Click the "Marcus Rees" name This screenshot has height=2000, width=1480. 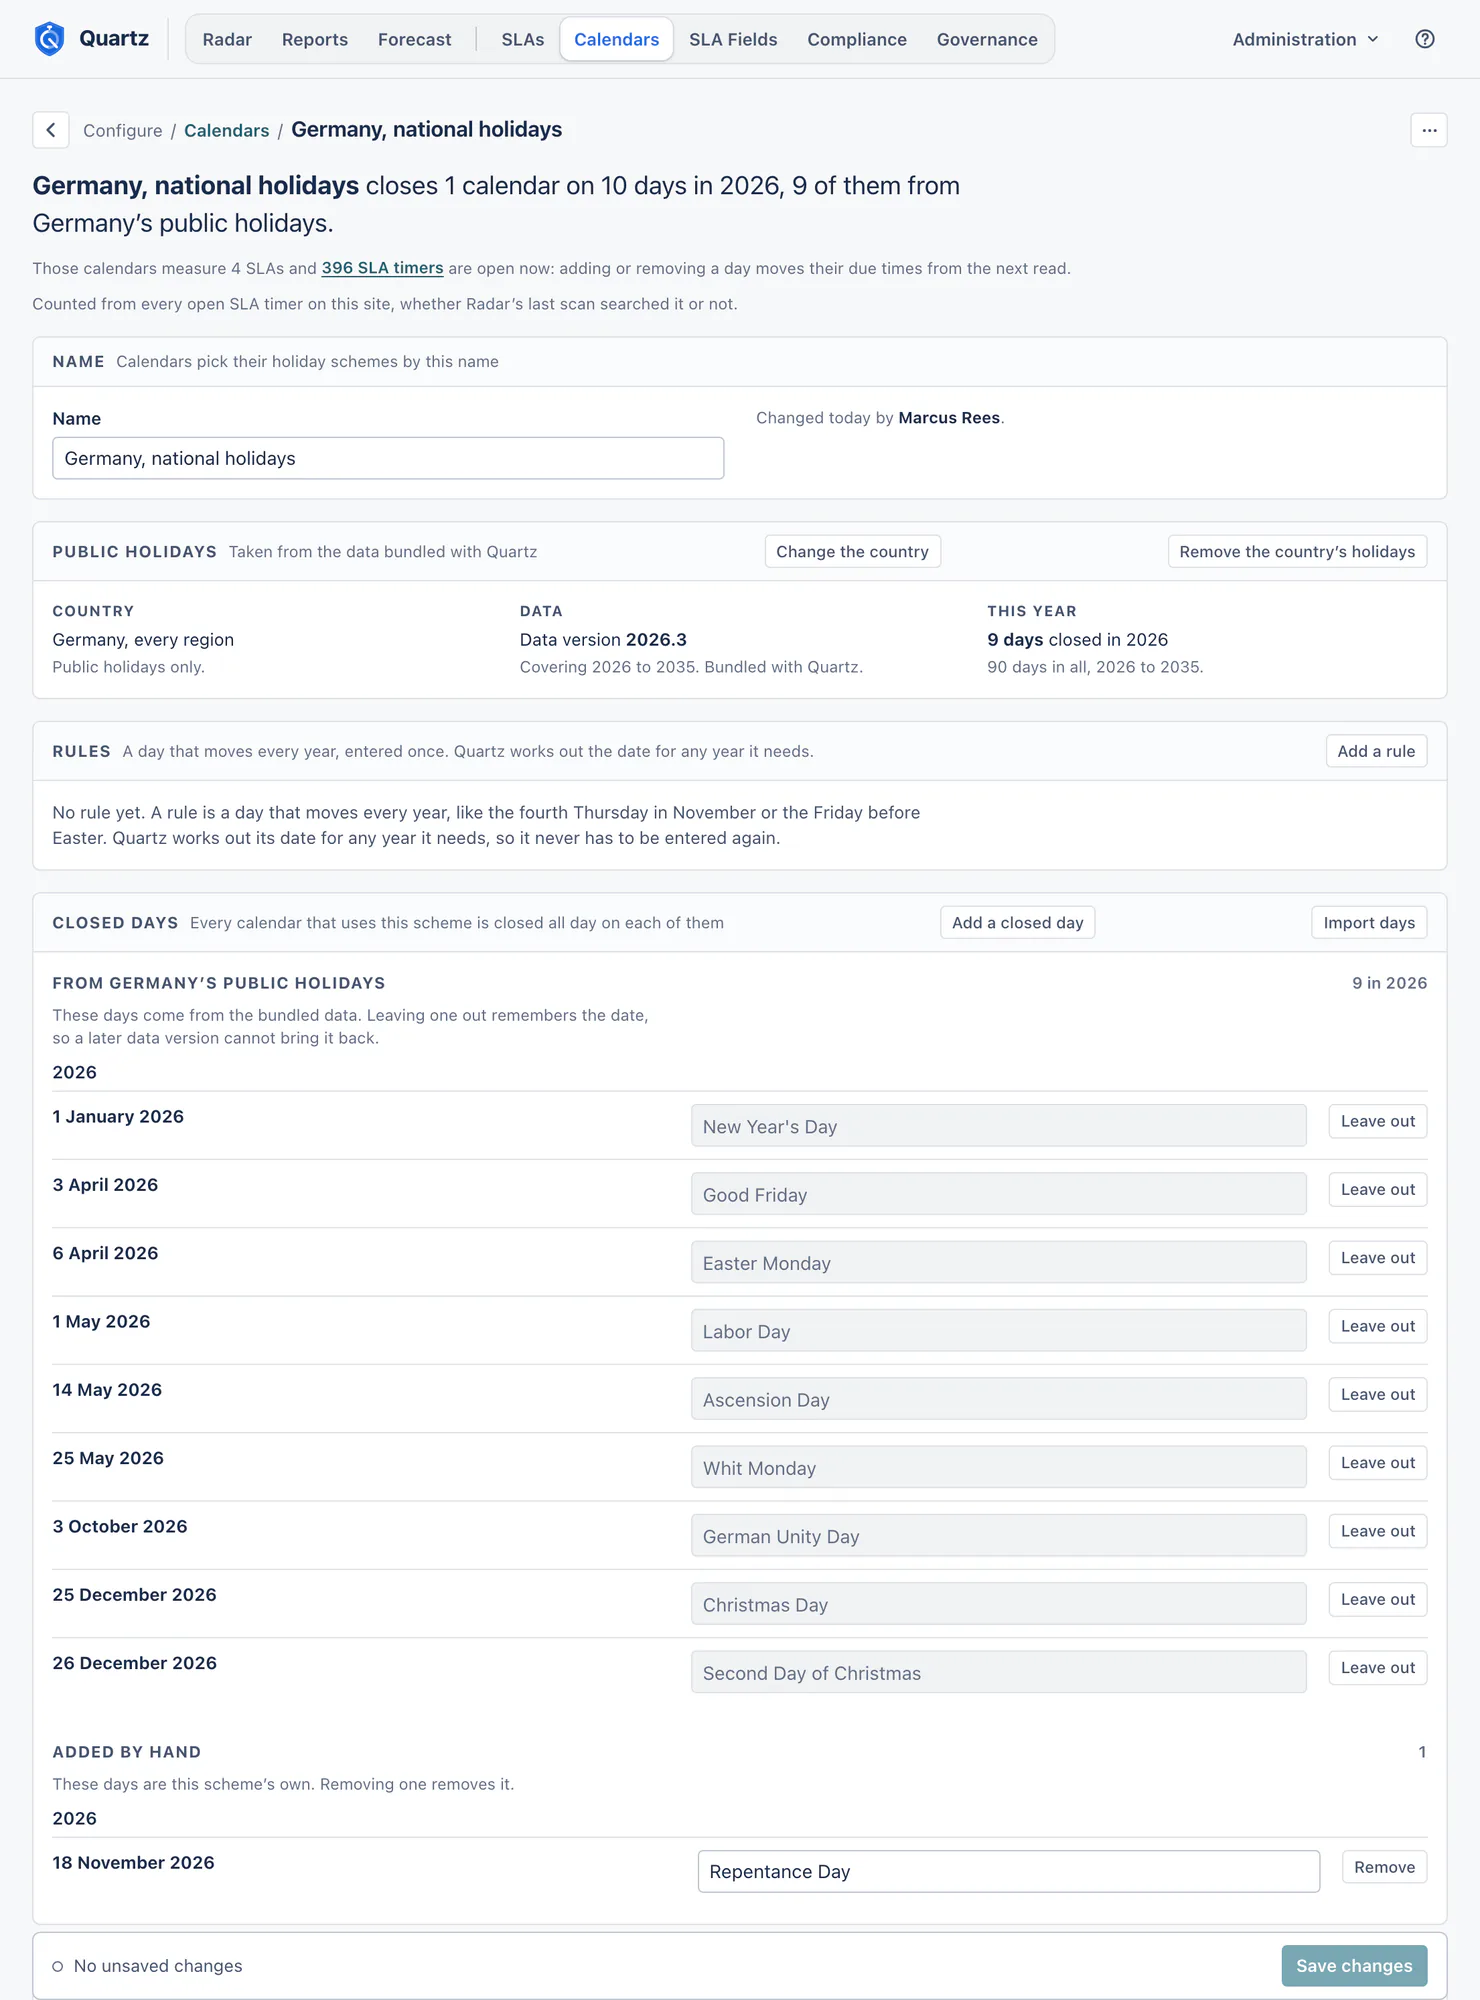tap(949, 418)
